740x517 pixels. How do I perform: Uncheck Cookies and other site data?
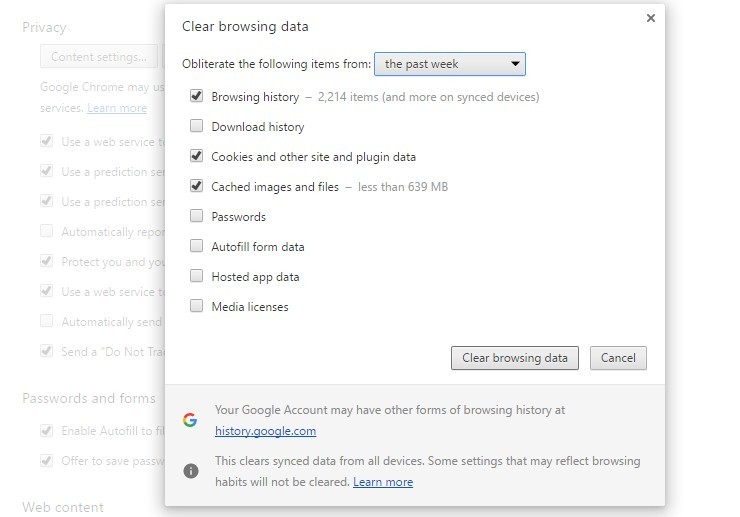196,156
